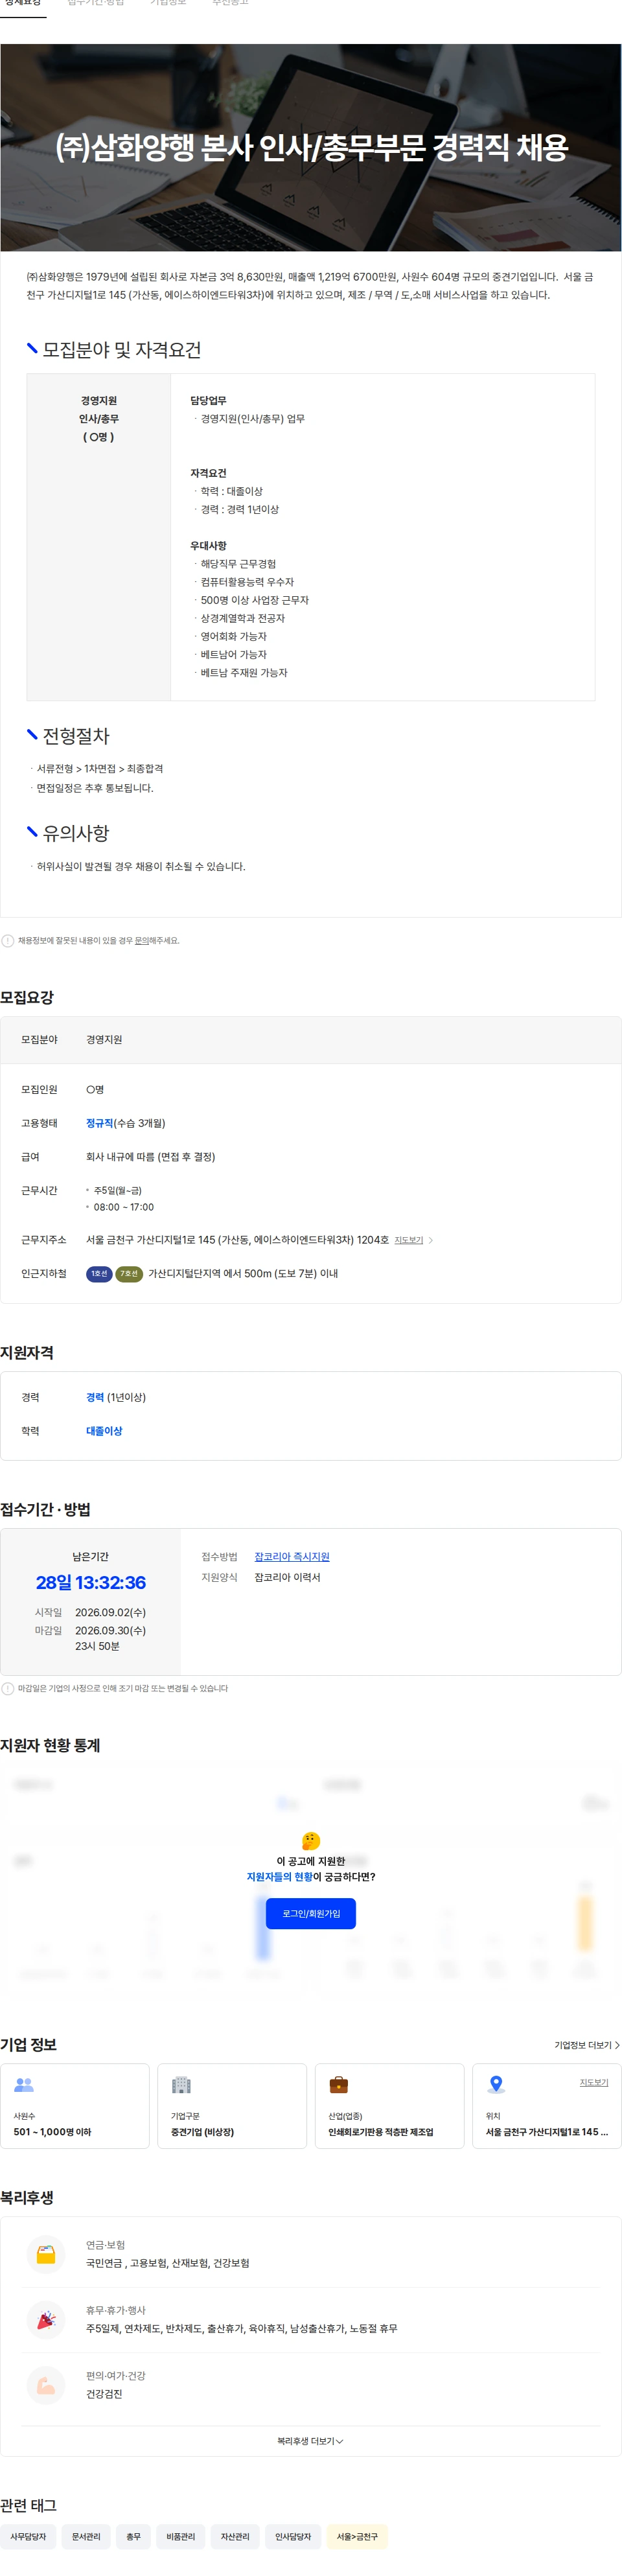Click 500명 이상 사업장 근무자 line
The height and width of the screenshot is (2576, 622).
click(255, 600)
